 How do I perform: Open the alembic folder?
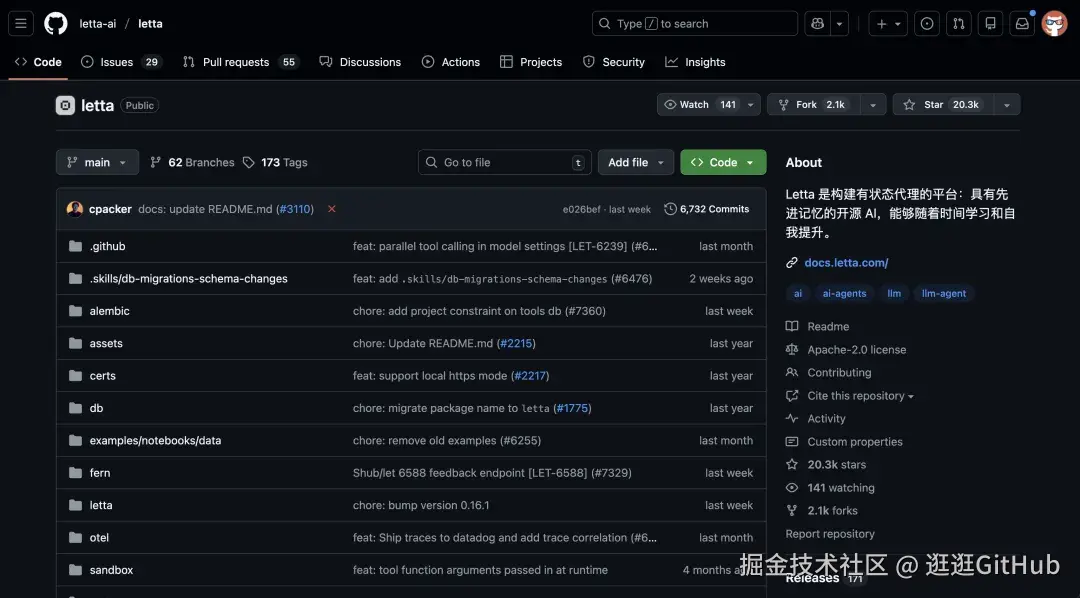[110, 311]
